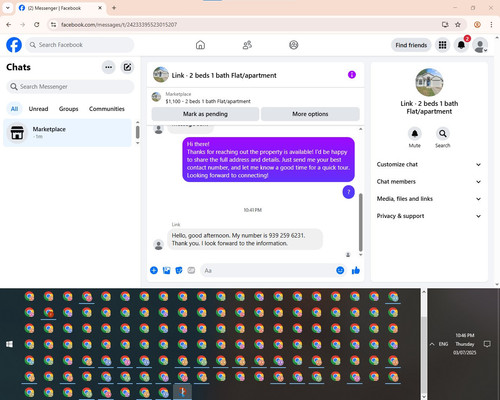Open the Facebook menu grid icon

pos(442,45)
